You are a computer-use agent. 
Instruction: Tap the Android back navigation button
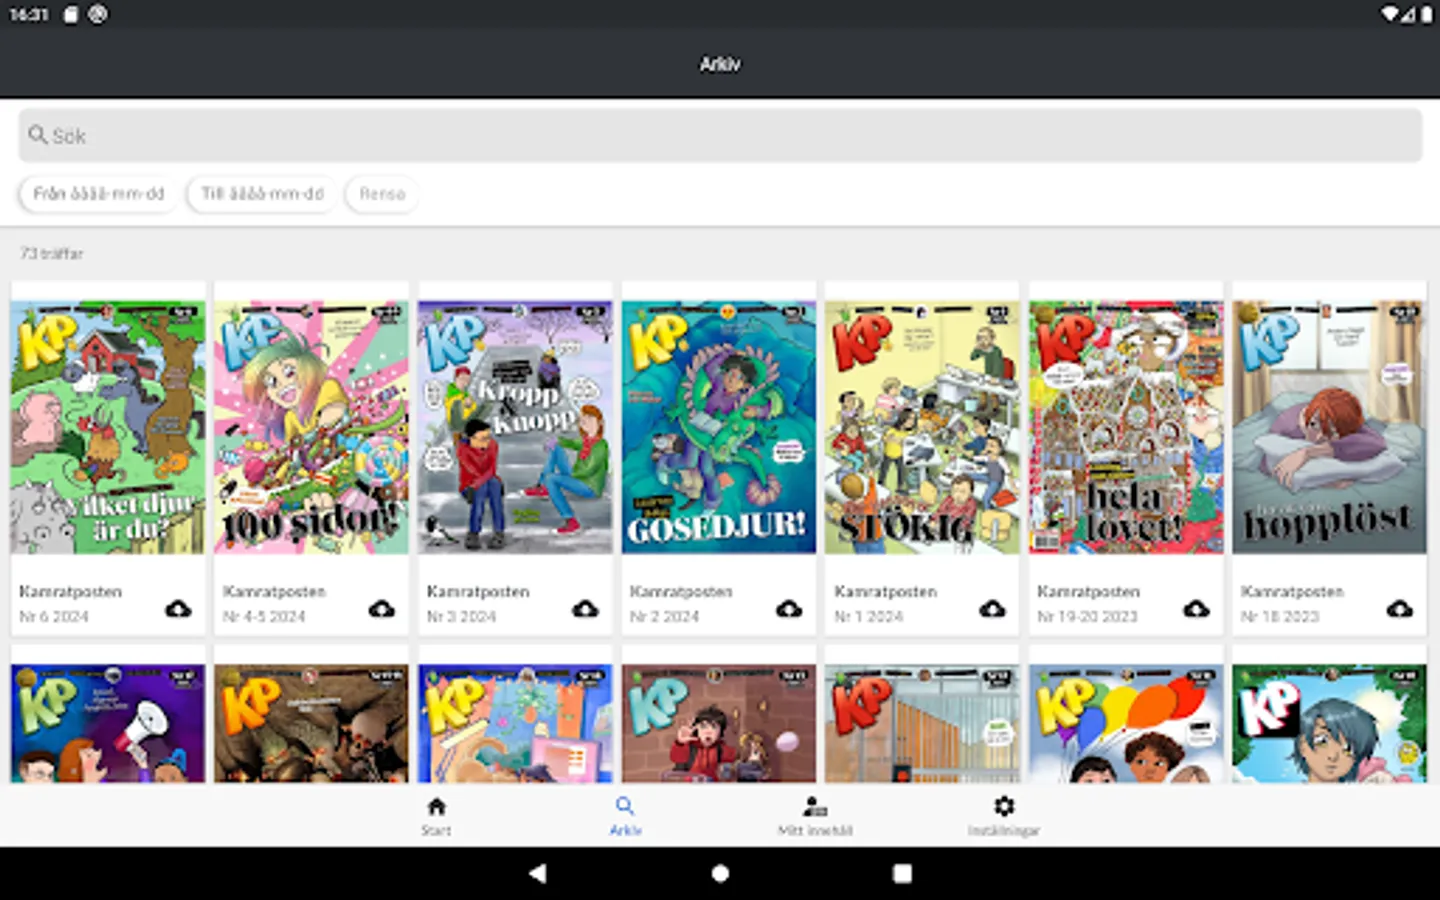[538, 872]
